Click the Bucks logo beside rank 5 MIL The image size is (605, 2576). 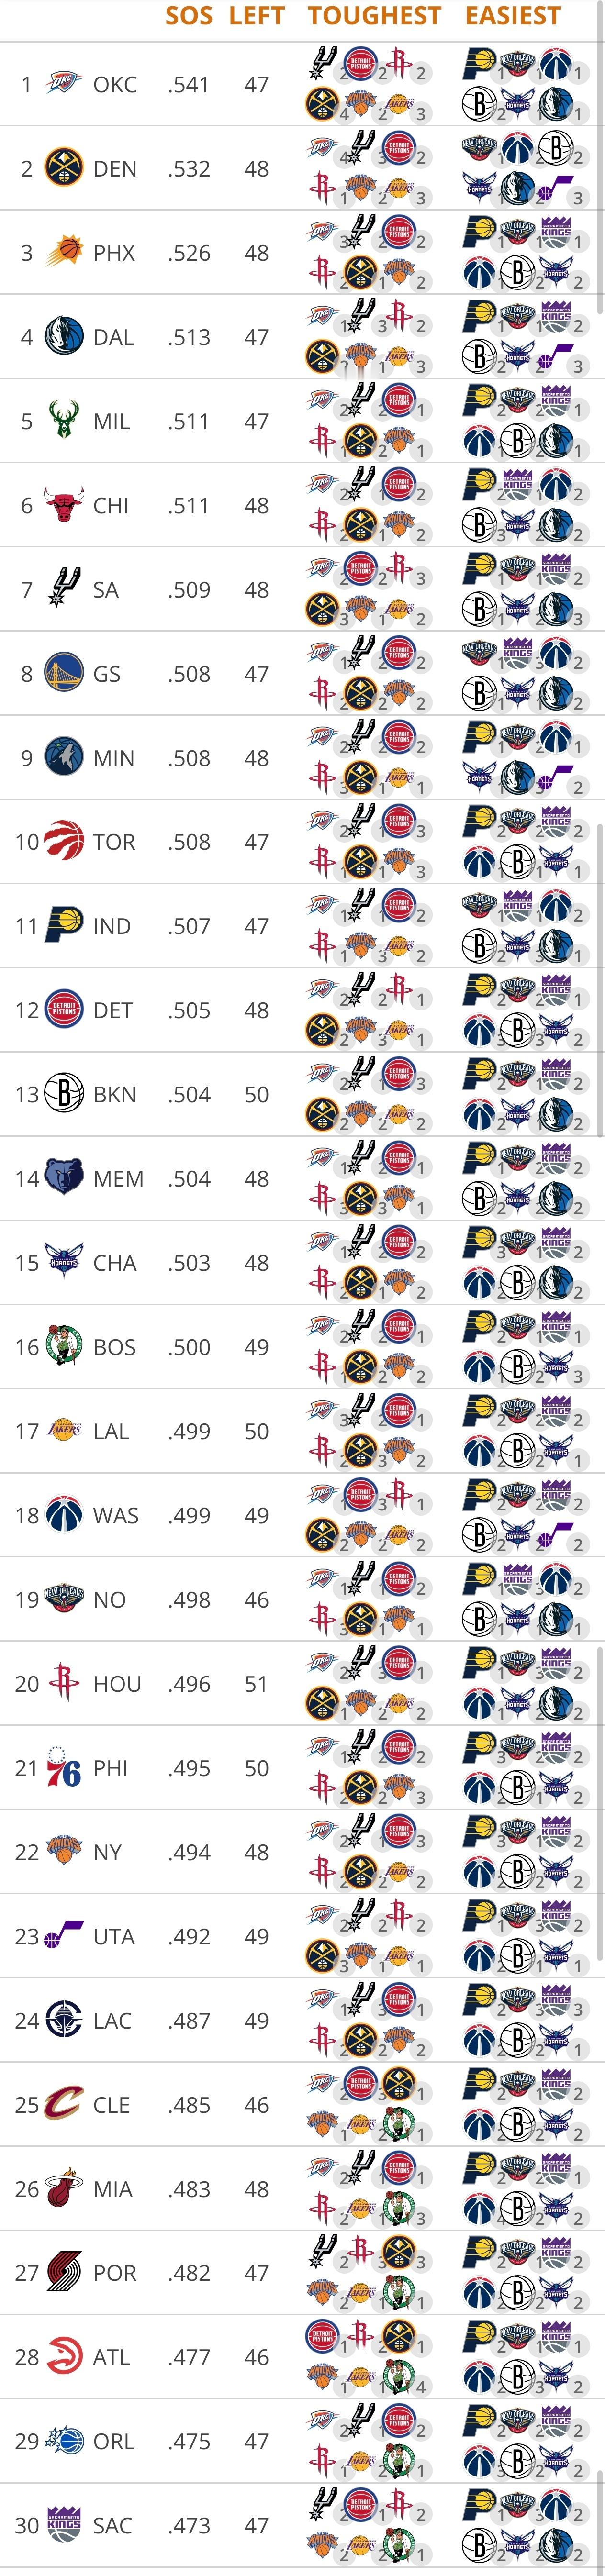click(64, 421)
